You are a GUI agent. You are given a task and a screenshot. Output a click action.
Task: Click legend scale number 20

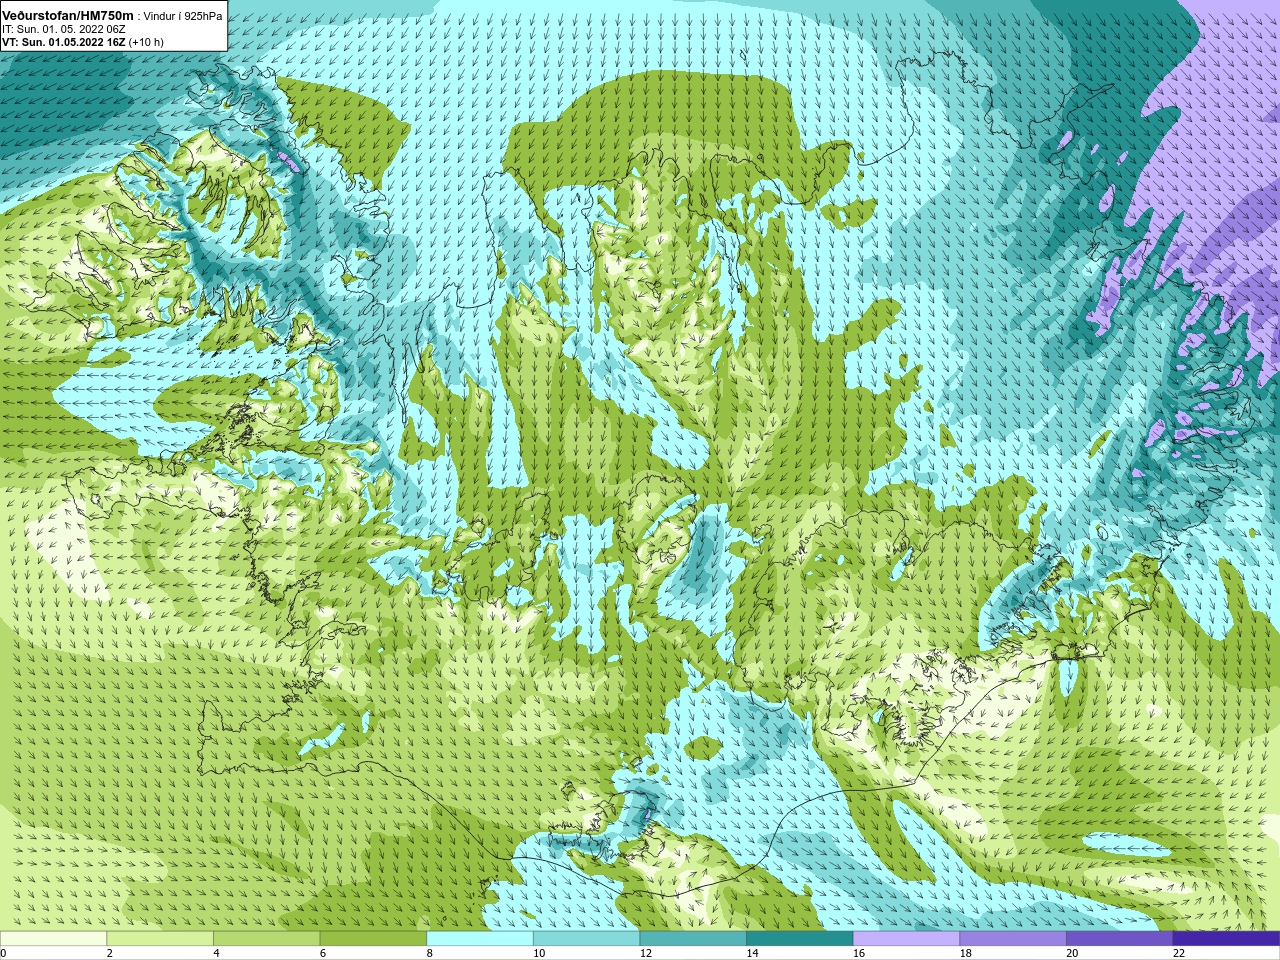tap(1072, 953)
